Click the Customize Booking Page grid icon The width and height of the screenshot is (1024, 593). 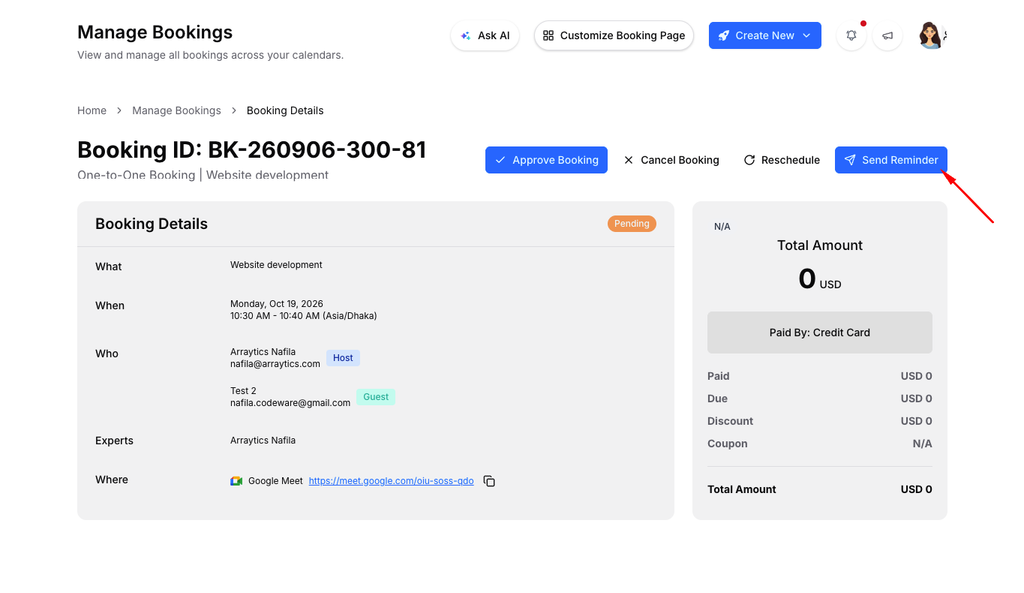[549, 36]
